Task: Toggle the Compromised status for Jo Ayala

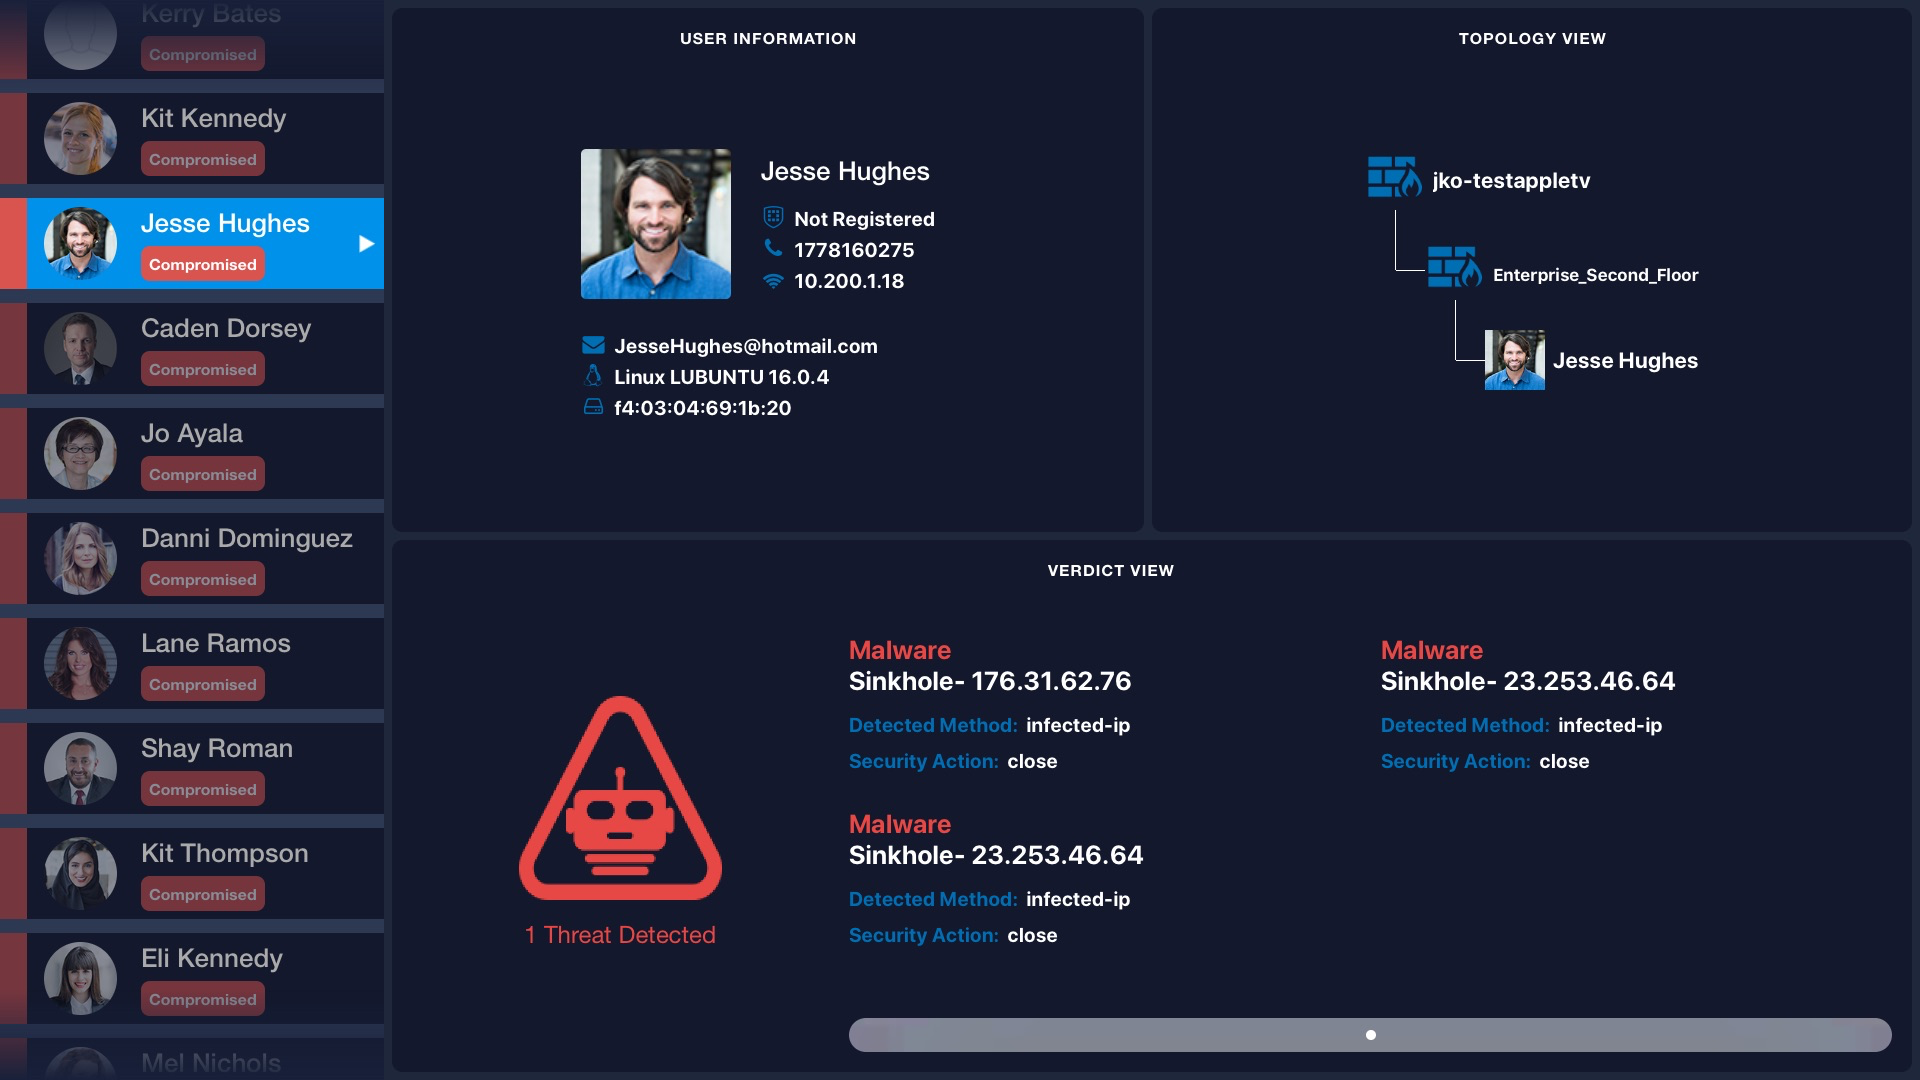Action: point(203,473)
